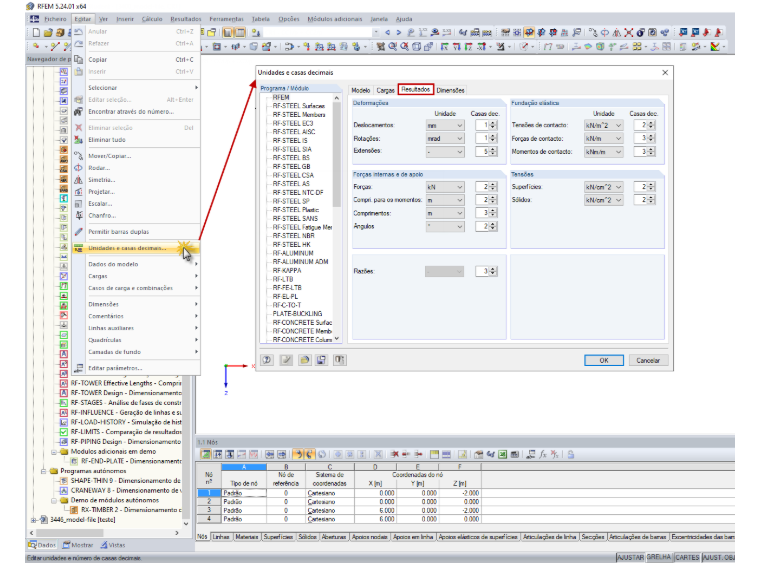Open the Ângulos unit dropdown
The height and width of the screenshot is (563, 760).
point(445,226)
